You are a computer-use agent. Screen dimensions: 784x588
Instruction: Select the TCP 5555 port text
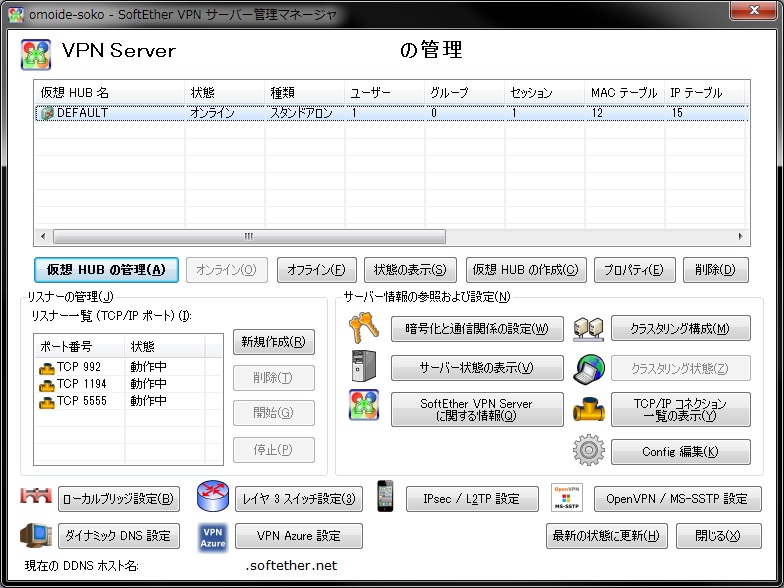pos(82,401)
